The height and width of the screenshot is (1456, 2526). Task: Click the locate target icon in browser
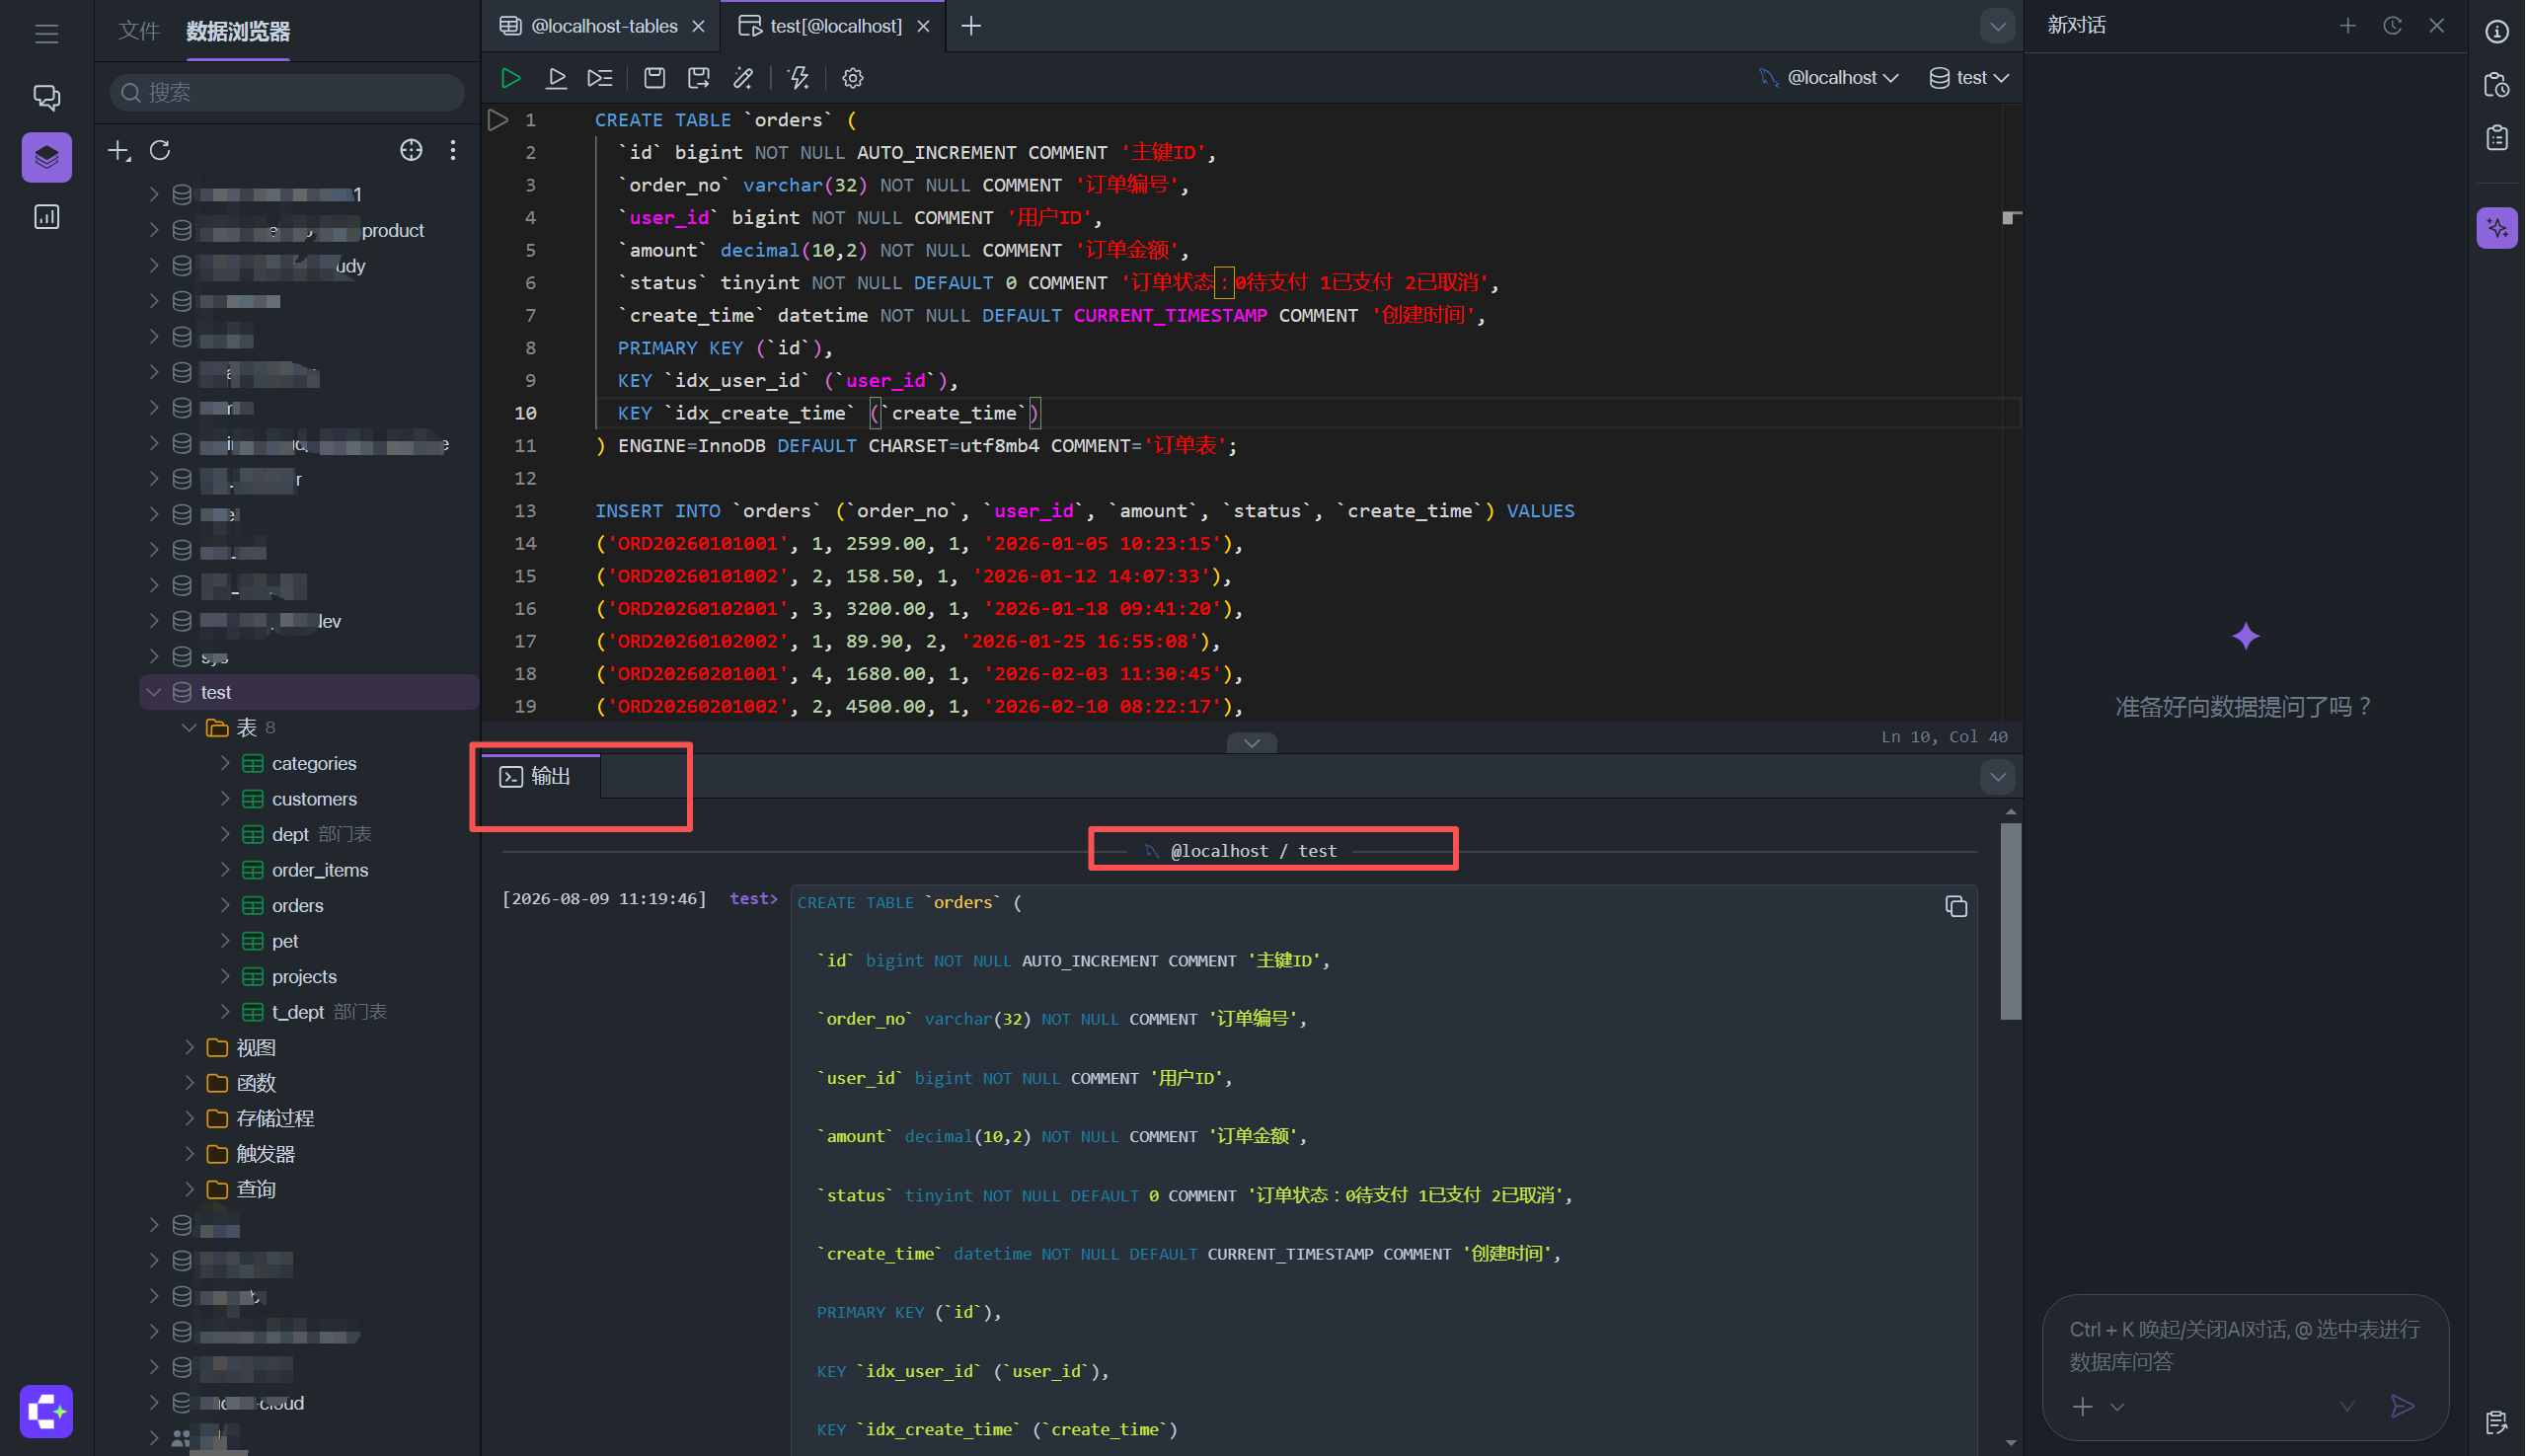[x=411, y=150]
